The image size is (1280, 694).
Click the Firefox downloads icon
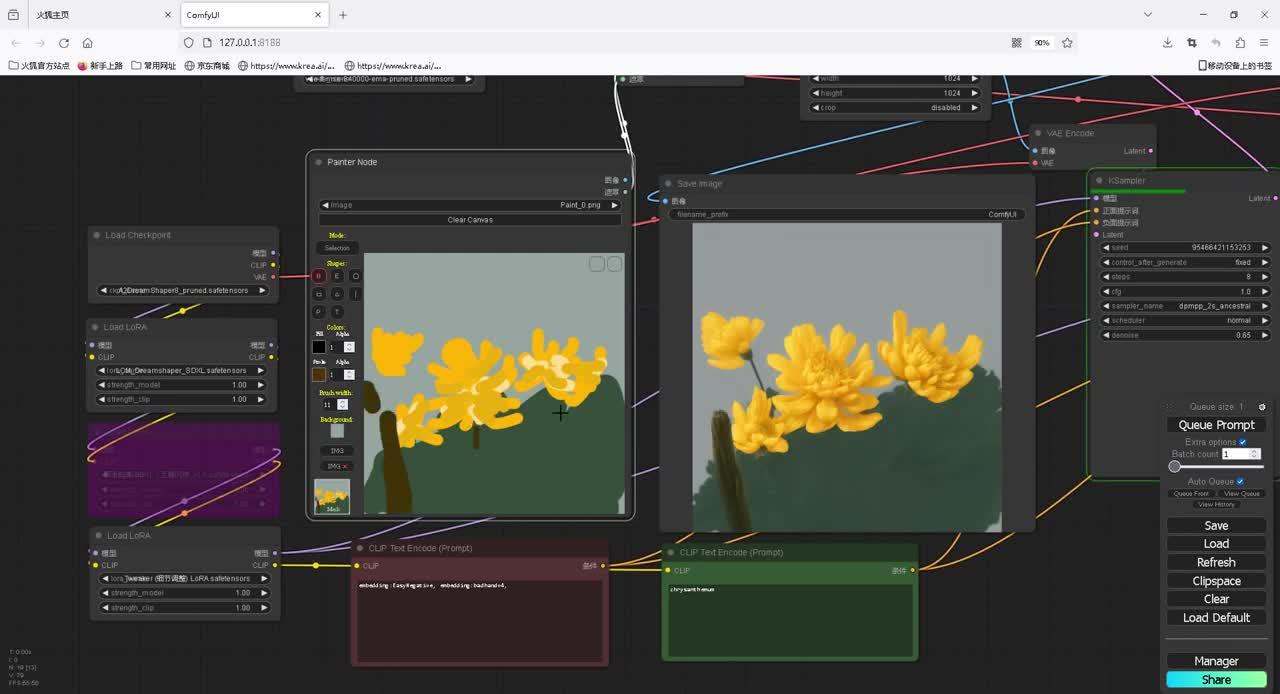(x=1167, y=43)
